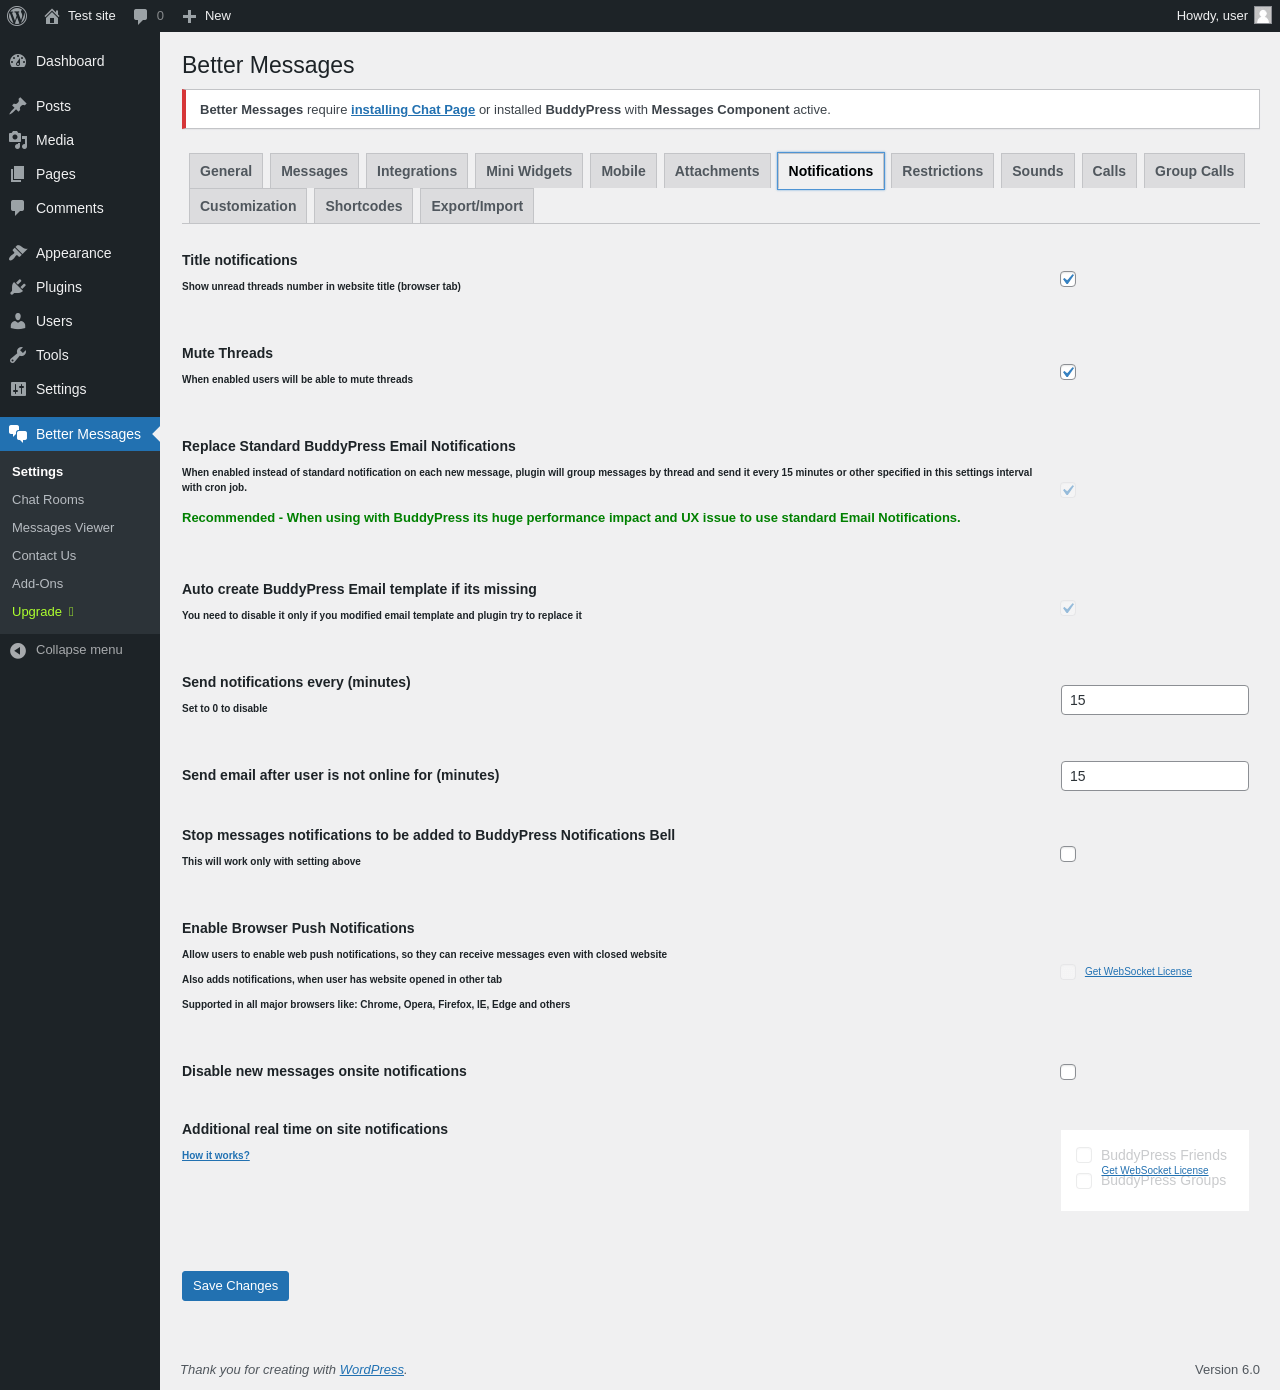Image resolution: width=1280 pixels, height=1390 pixels.
Task: Enable Stop messages notifications to Notifications Bell
Action: [x=1068, y=854]
